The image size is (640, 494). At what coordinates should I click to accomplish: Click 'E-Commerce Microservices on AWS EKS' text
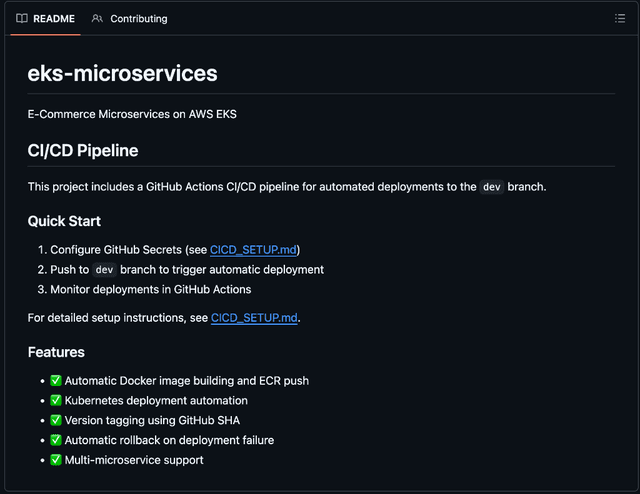click(132, 114)
